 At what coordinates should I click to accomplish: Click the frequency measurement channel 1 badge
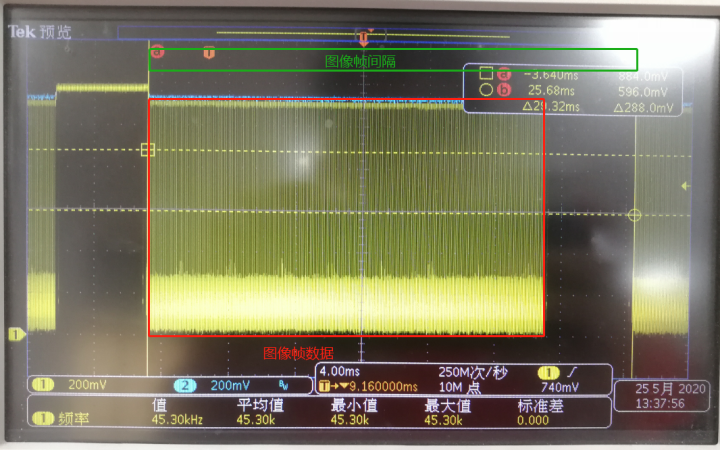43,418
